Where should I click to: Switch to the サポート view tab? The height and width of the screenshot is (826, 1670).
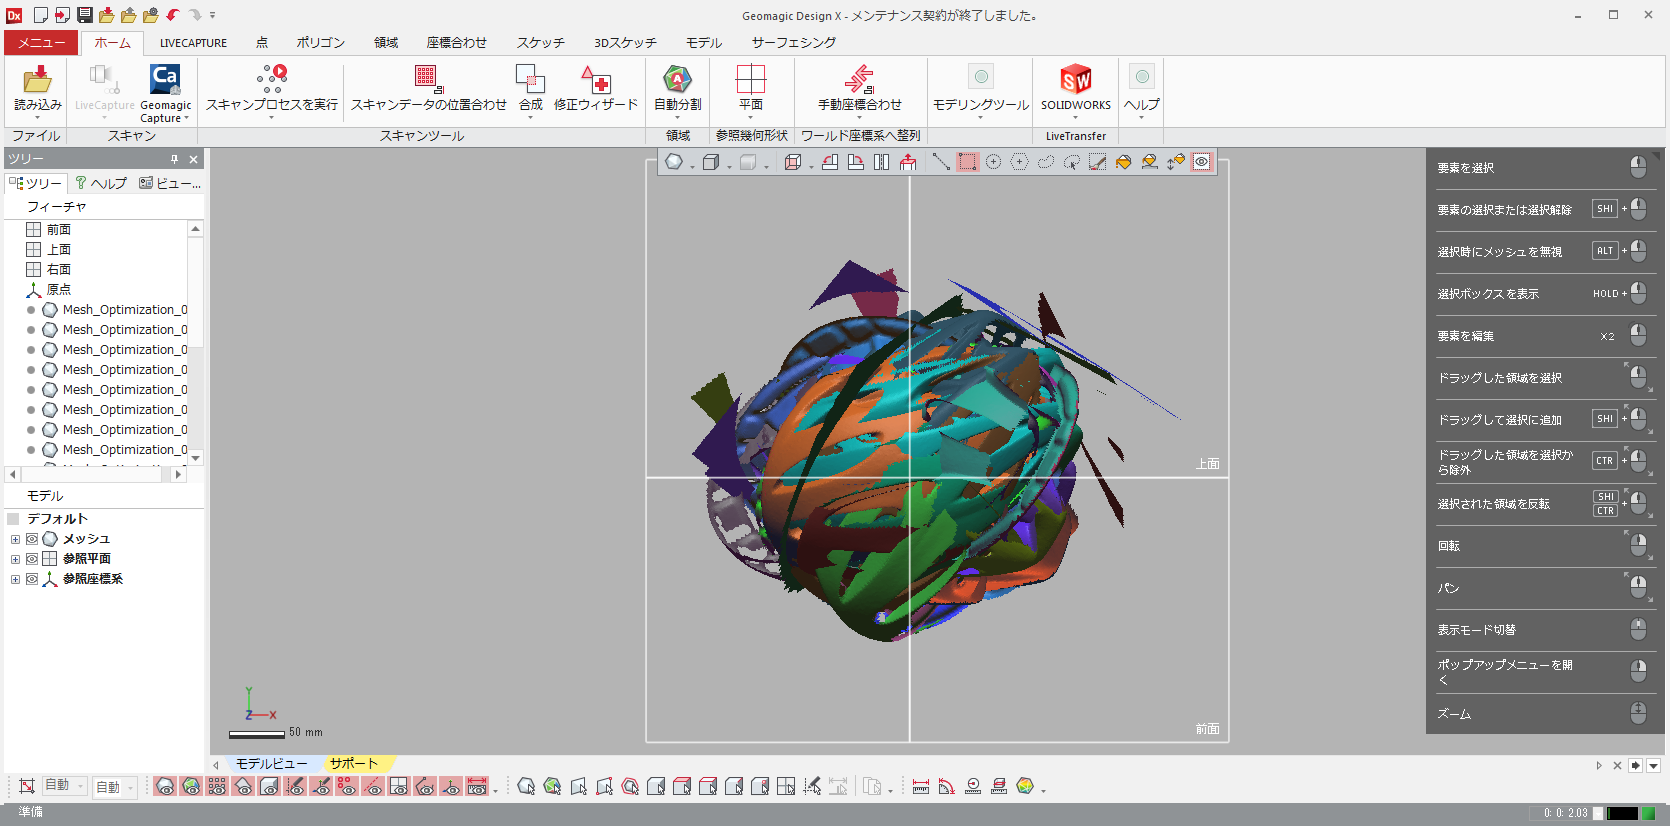[x=353, y=764]
